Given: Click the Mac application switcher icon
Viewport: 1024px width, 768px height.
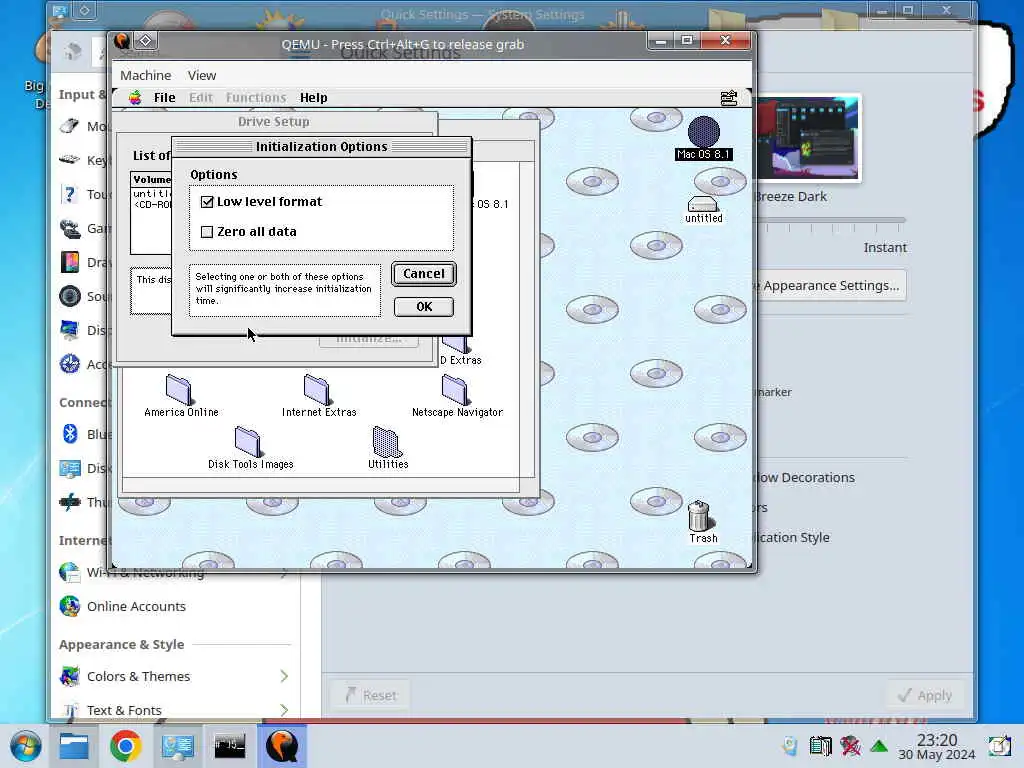Looking at the screenshot, I should coord(729,98).
